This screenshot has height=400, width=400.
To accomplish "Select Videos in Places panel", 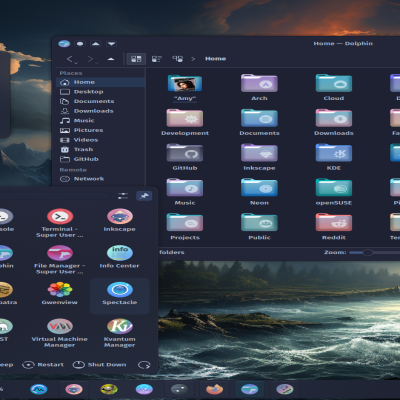I will [101, 140].
